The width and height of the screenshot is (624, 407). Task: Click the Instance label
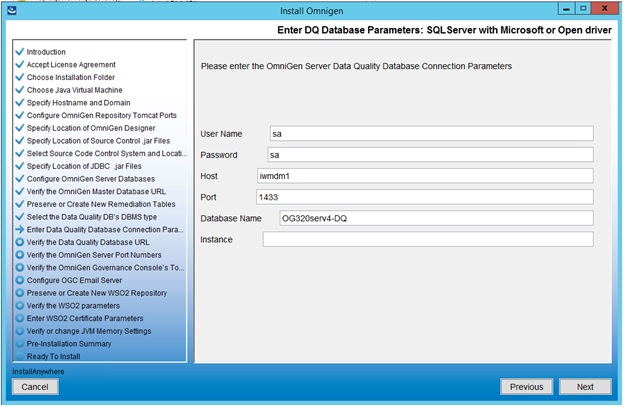pos(216,240)
